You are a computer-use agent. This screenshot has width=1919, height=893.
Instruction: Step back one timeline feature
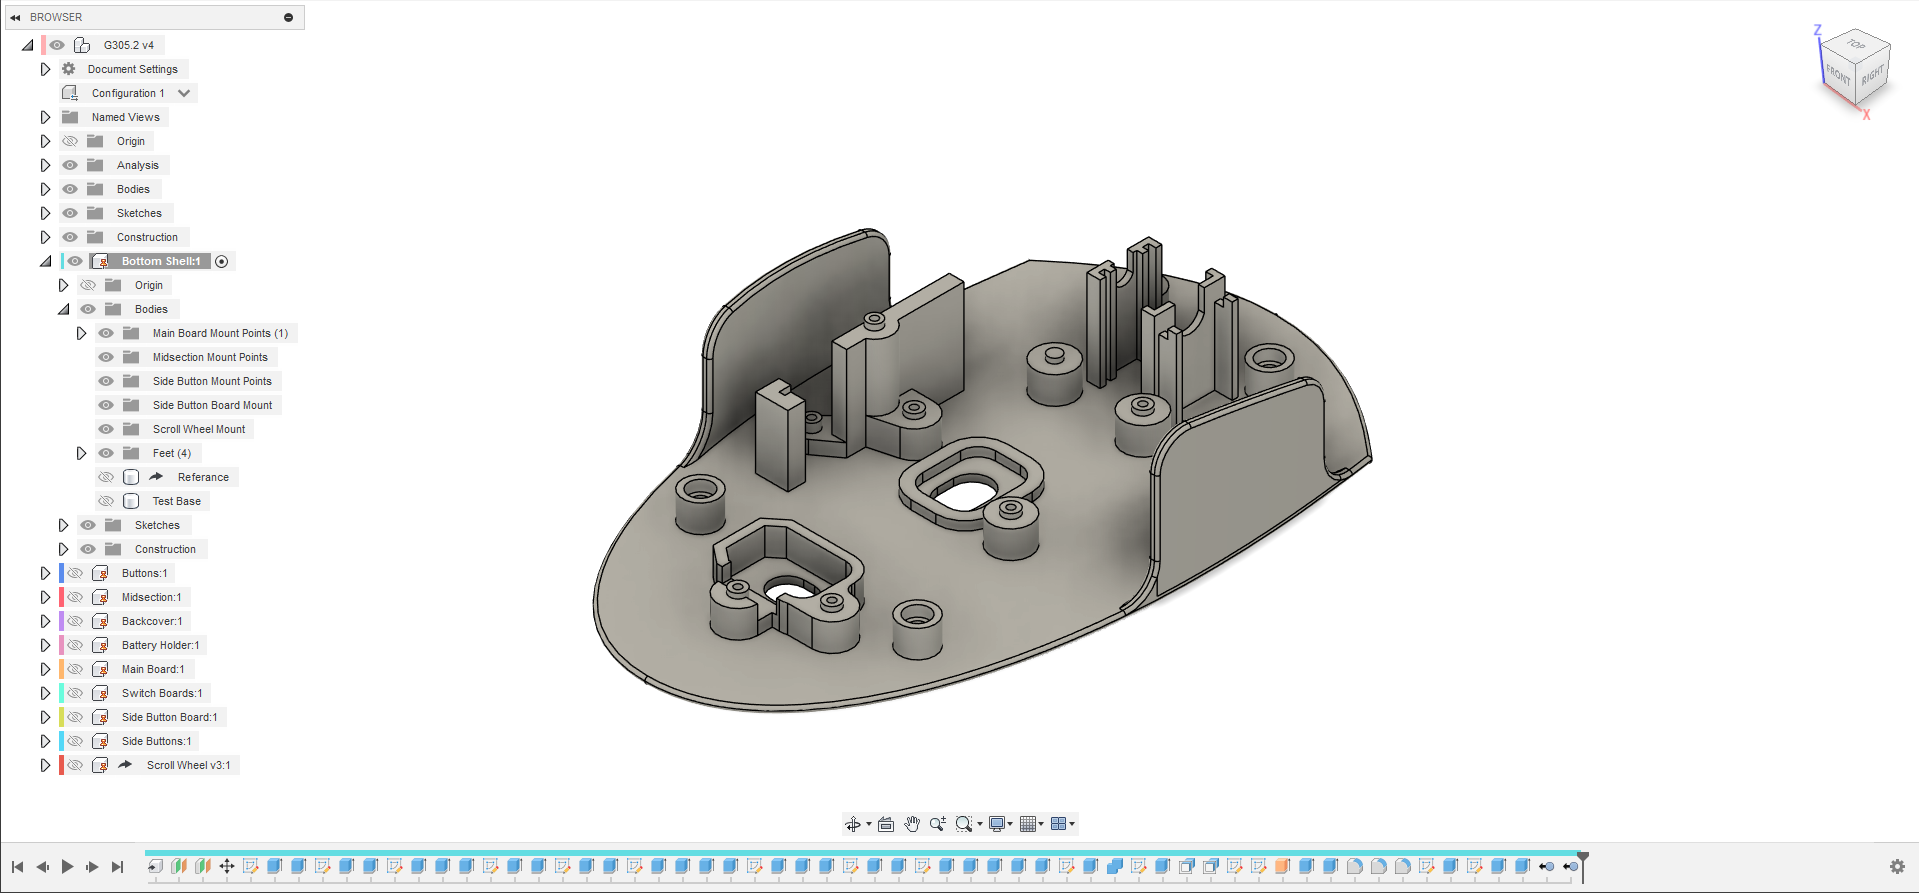[x=42, y=867]
